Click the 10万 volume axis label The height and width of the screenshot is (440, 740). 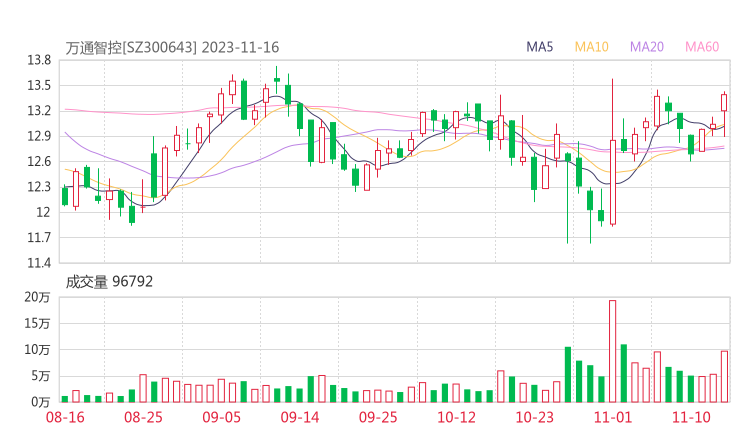click(x=37, y=350)
